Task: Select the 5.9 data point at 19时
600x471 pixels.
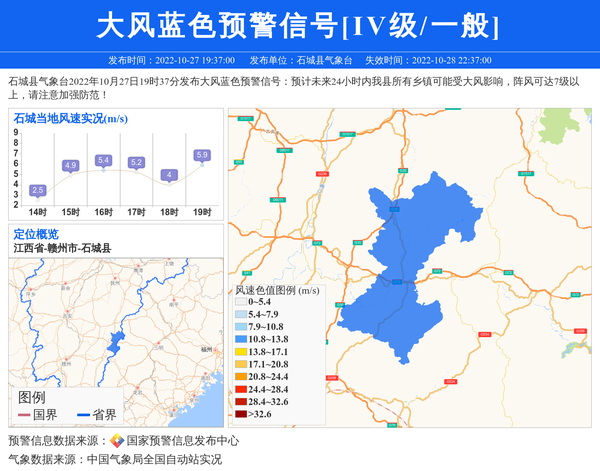Action: pyautogui.click(x=202, y=155)
